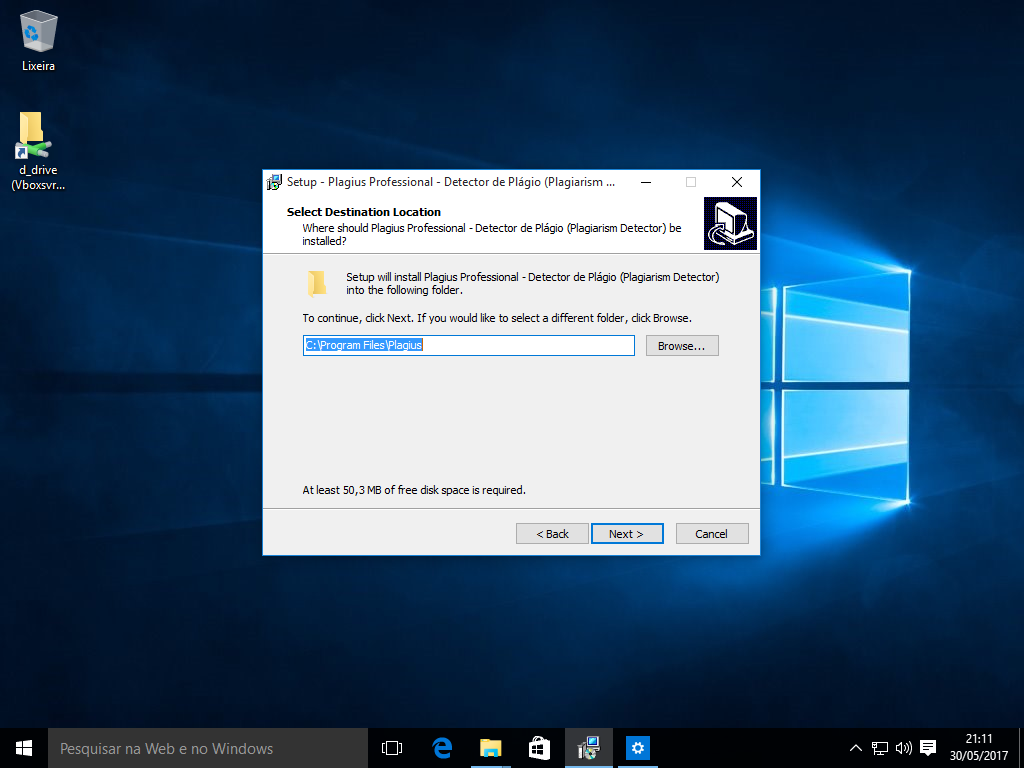Open the Settings gear taskbar app
The image size is (1024, 768).
[638, 748]
